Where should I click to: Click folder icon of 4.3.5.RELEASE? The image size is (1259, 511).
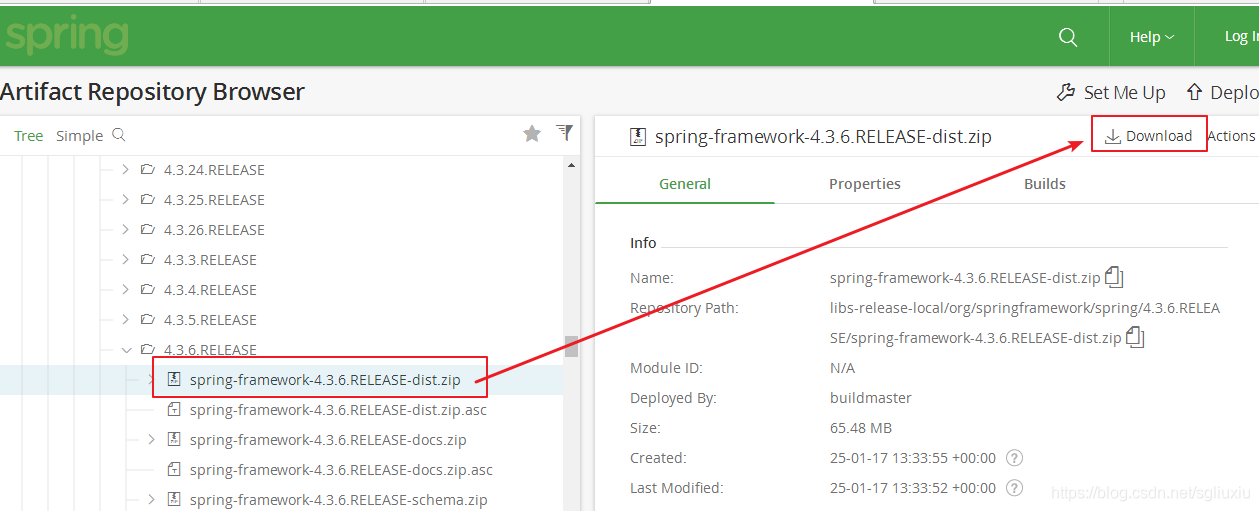(x=148, y=320)
